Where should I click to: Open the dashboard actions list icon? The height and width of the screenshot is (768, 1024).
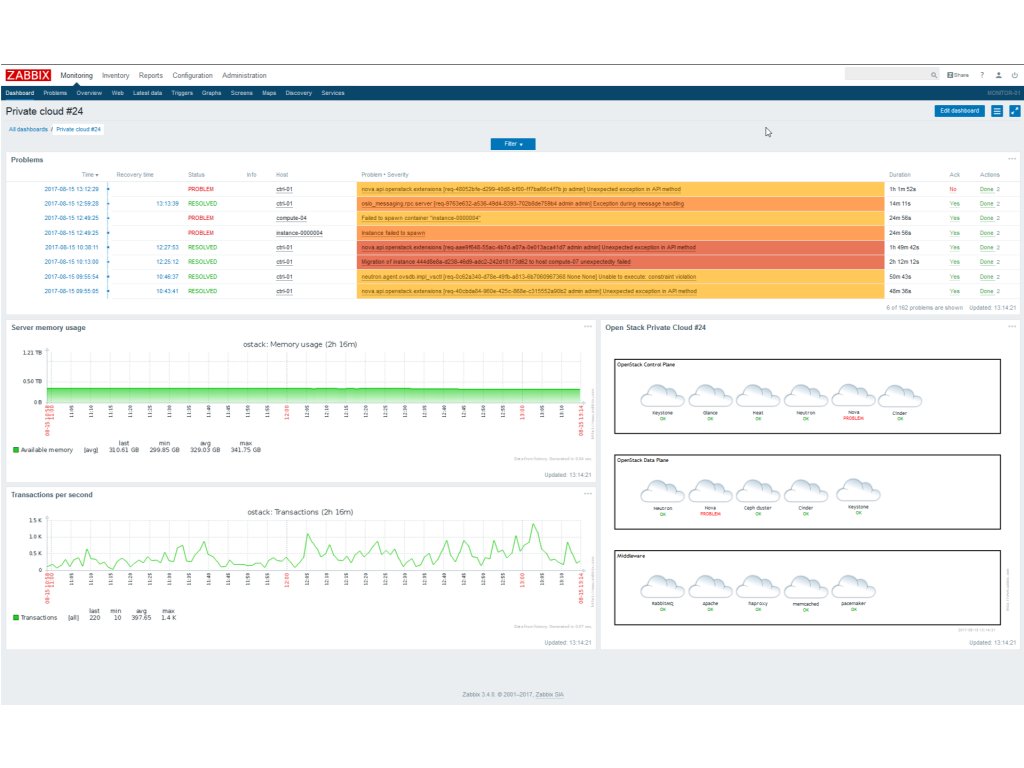(x=997, y=111)
